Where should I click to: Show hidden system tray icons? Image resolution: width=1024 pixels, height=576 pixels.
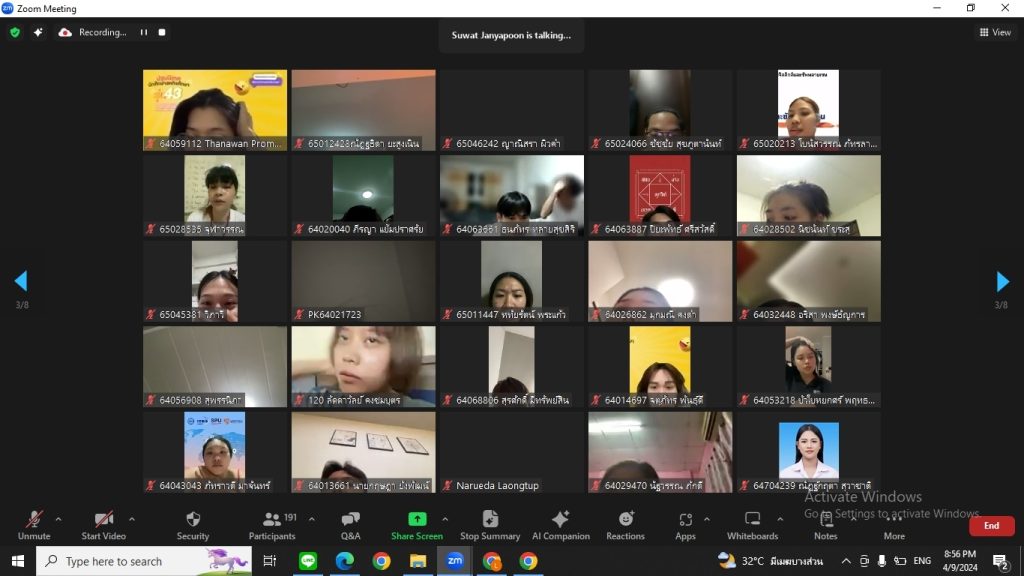846,561
